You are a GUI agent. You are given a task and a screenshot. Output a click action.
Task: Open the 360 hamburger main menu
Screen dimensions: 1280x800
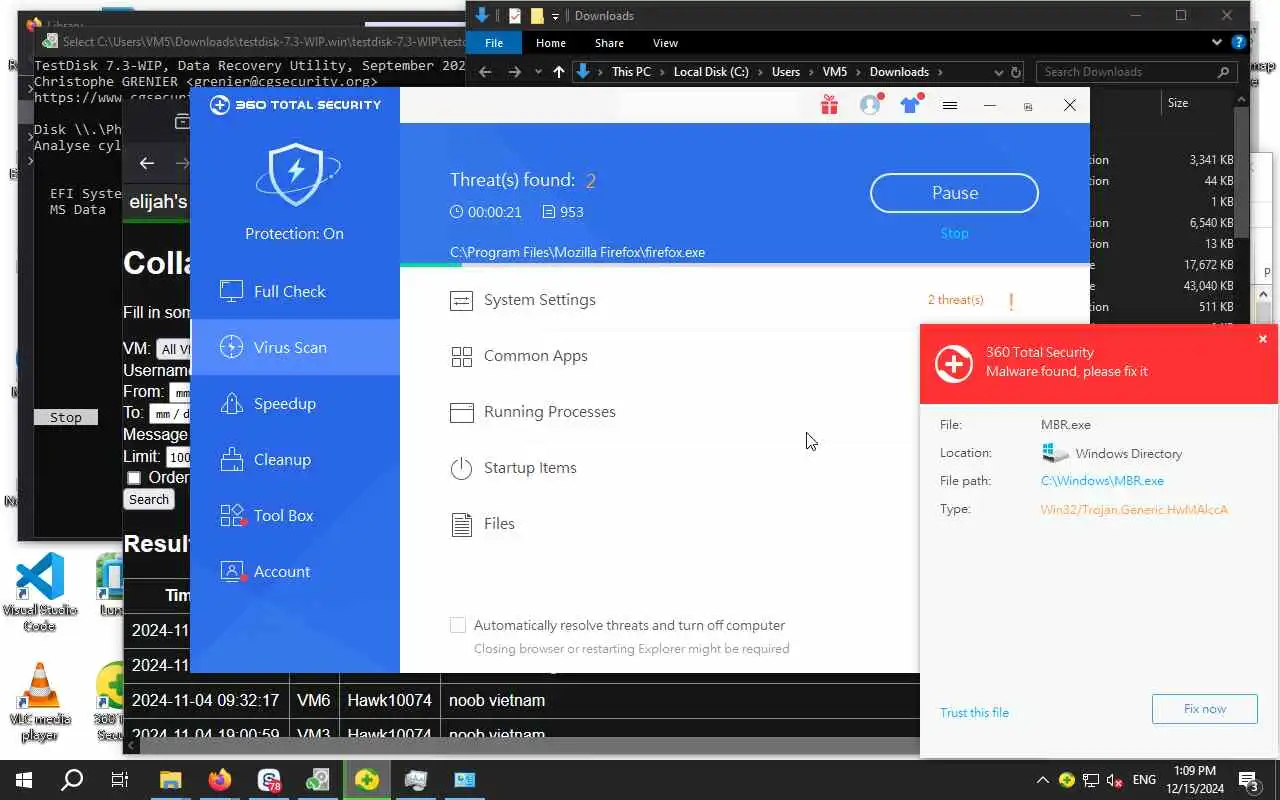(950, 105)
